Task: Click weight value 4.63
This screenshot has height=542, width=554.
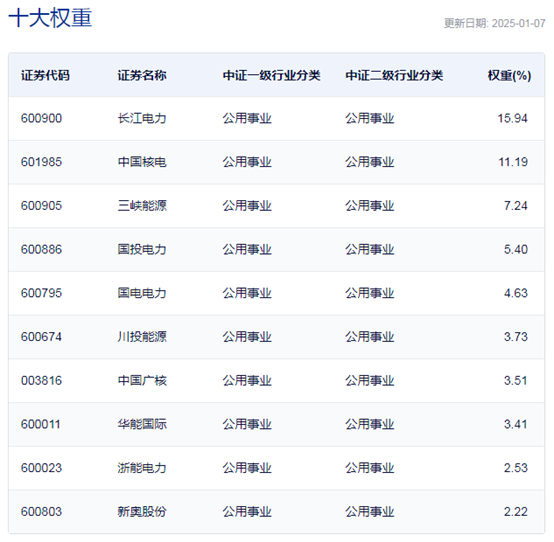Action: 515,293
